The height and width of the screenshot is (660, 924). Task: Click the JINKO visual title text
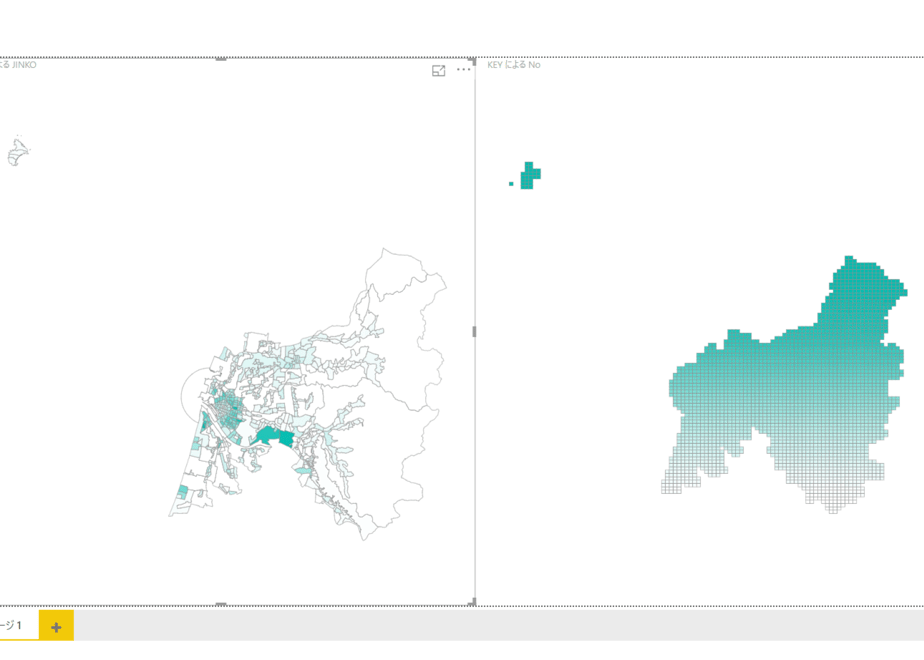[18, 65]
